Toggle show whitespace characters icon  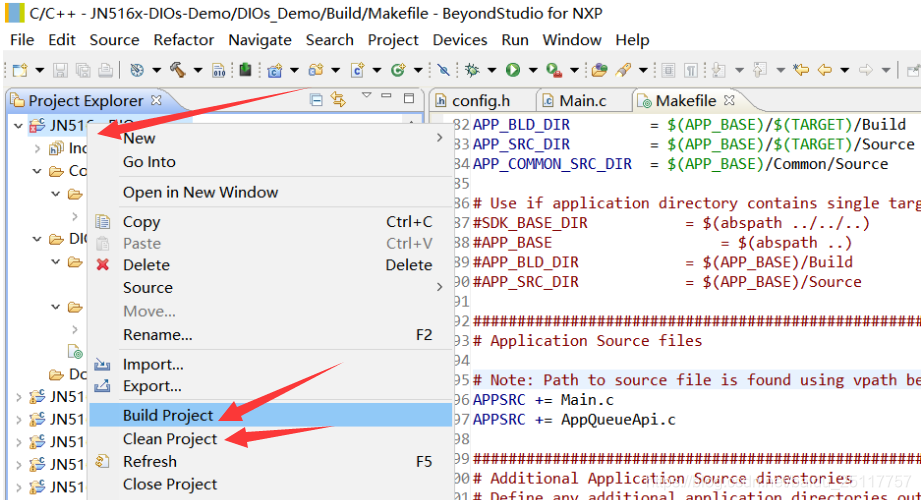691,71
